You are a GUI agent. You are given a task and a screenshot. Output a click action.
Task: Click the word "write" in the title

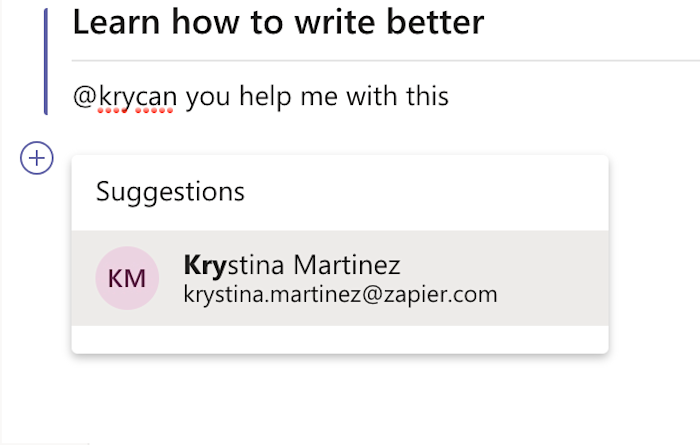tap(335, 22)
